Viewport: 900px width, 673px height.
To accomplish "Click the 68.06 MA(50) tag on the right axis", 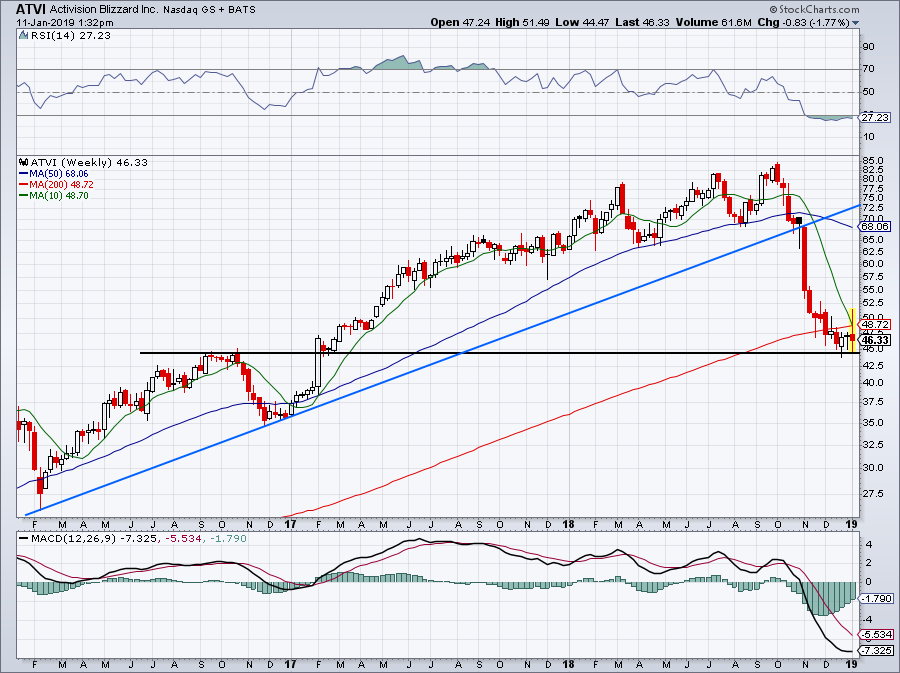I will point(876,227).
